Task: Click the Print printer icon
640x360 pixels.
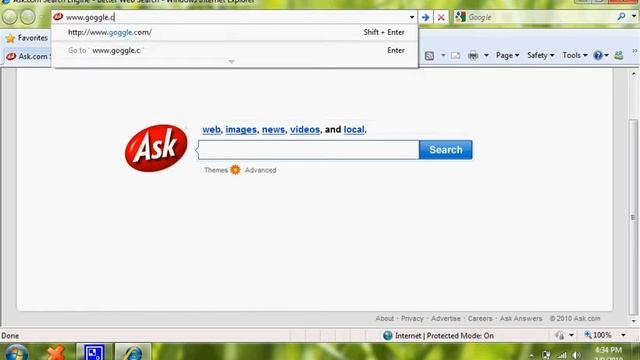Action: (473, 56)
